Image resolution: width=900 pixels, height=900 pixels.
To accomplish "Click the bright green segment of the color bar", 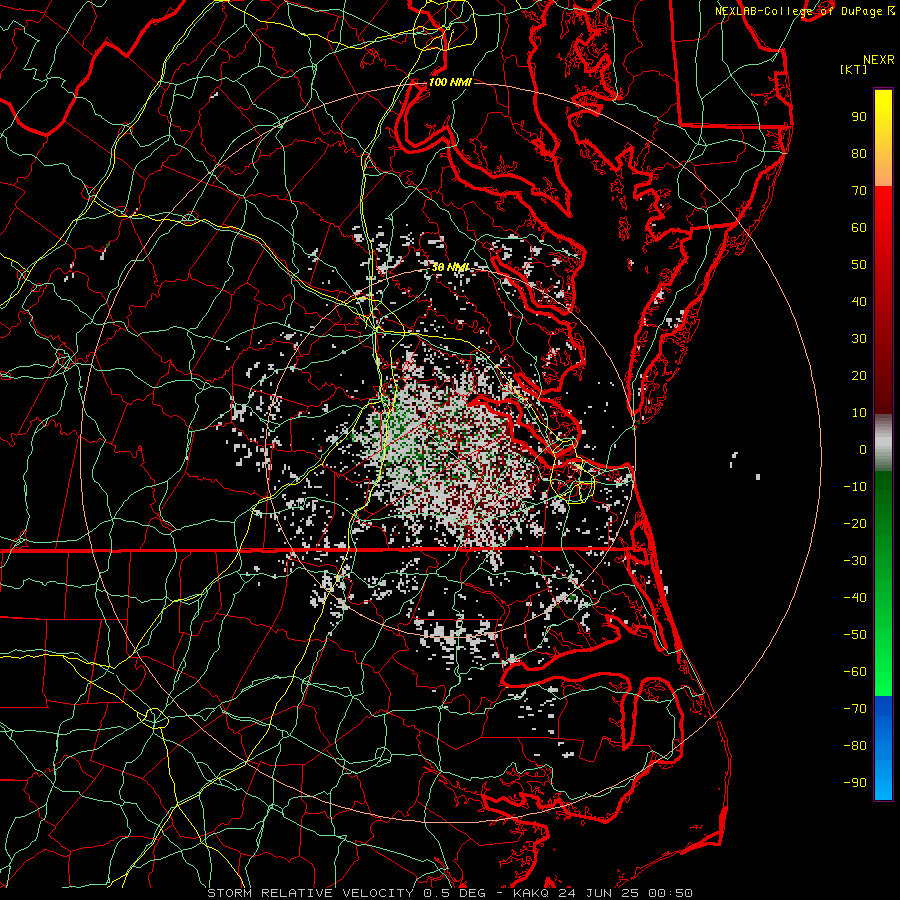I will (x=883, y=584).
